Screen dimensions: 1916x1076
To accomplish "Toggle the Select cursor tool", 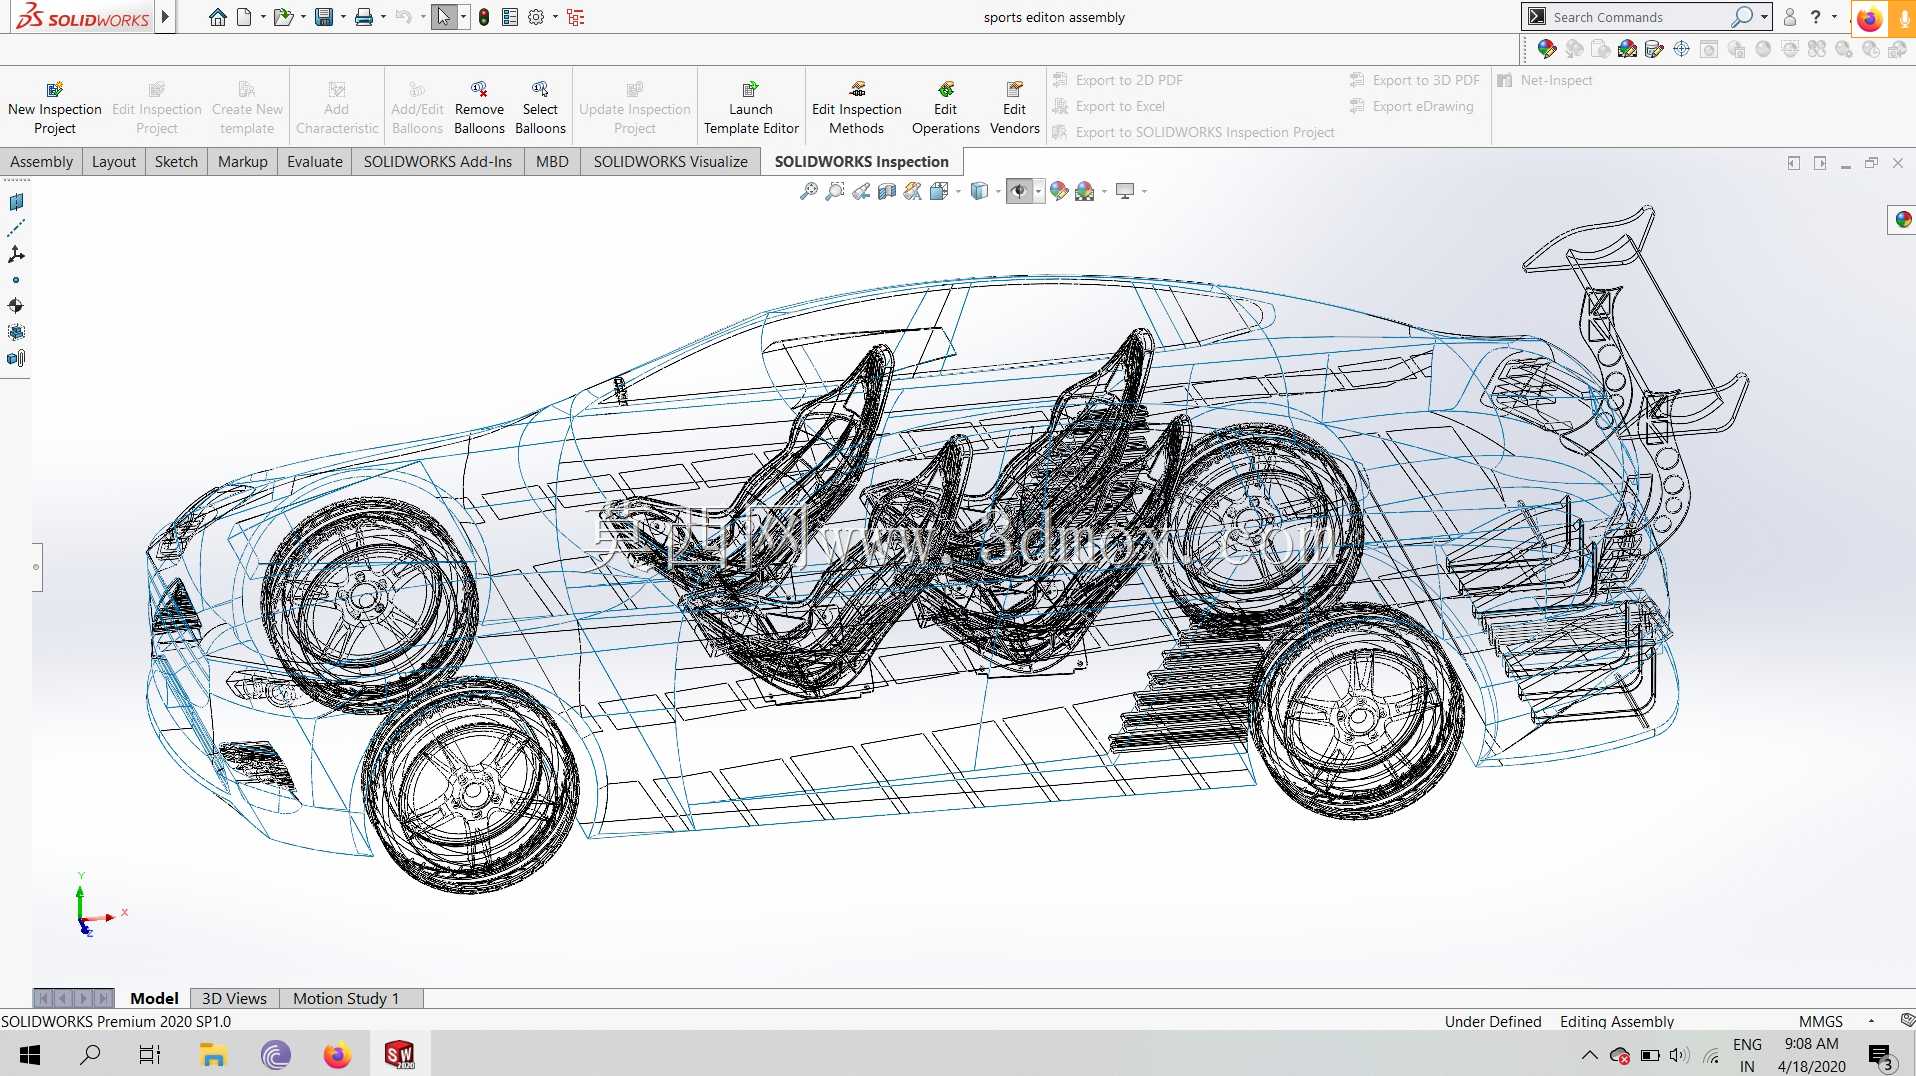I will tap(444, 17).
